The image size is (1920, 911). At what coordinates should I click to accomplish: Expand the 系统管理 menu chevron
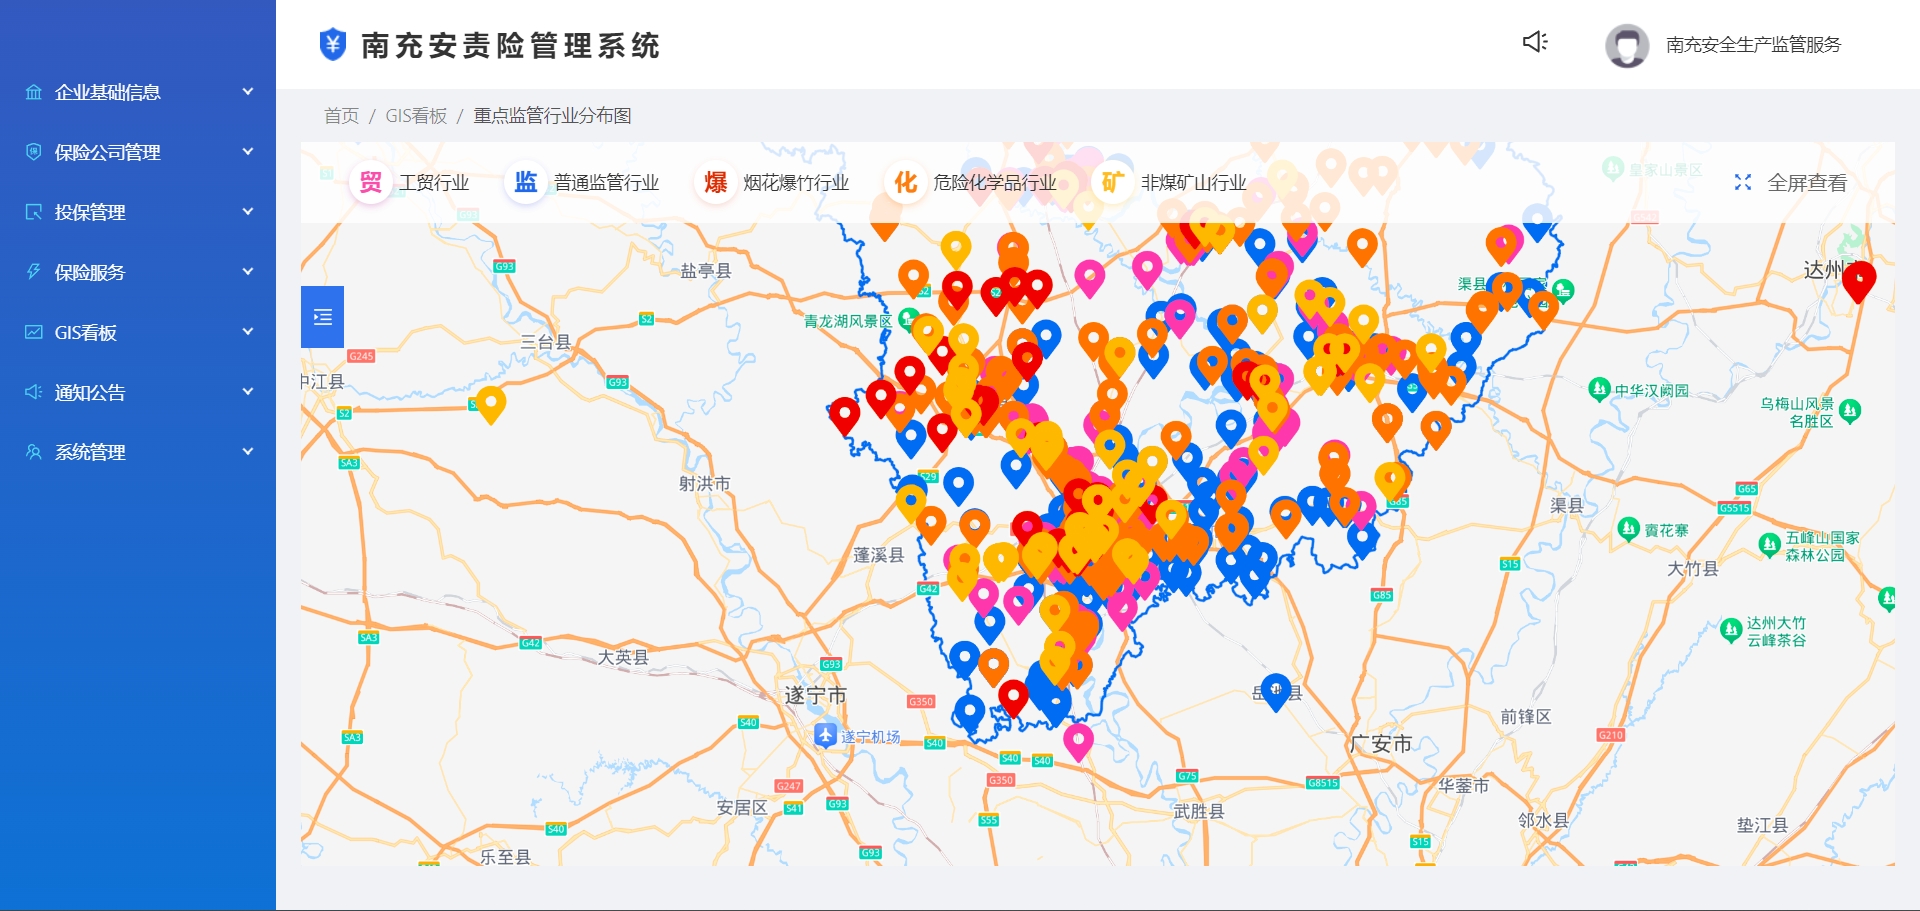(x=248, y=452)
